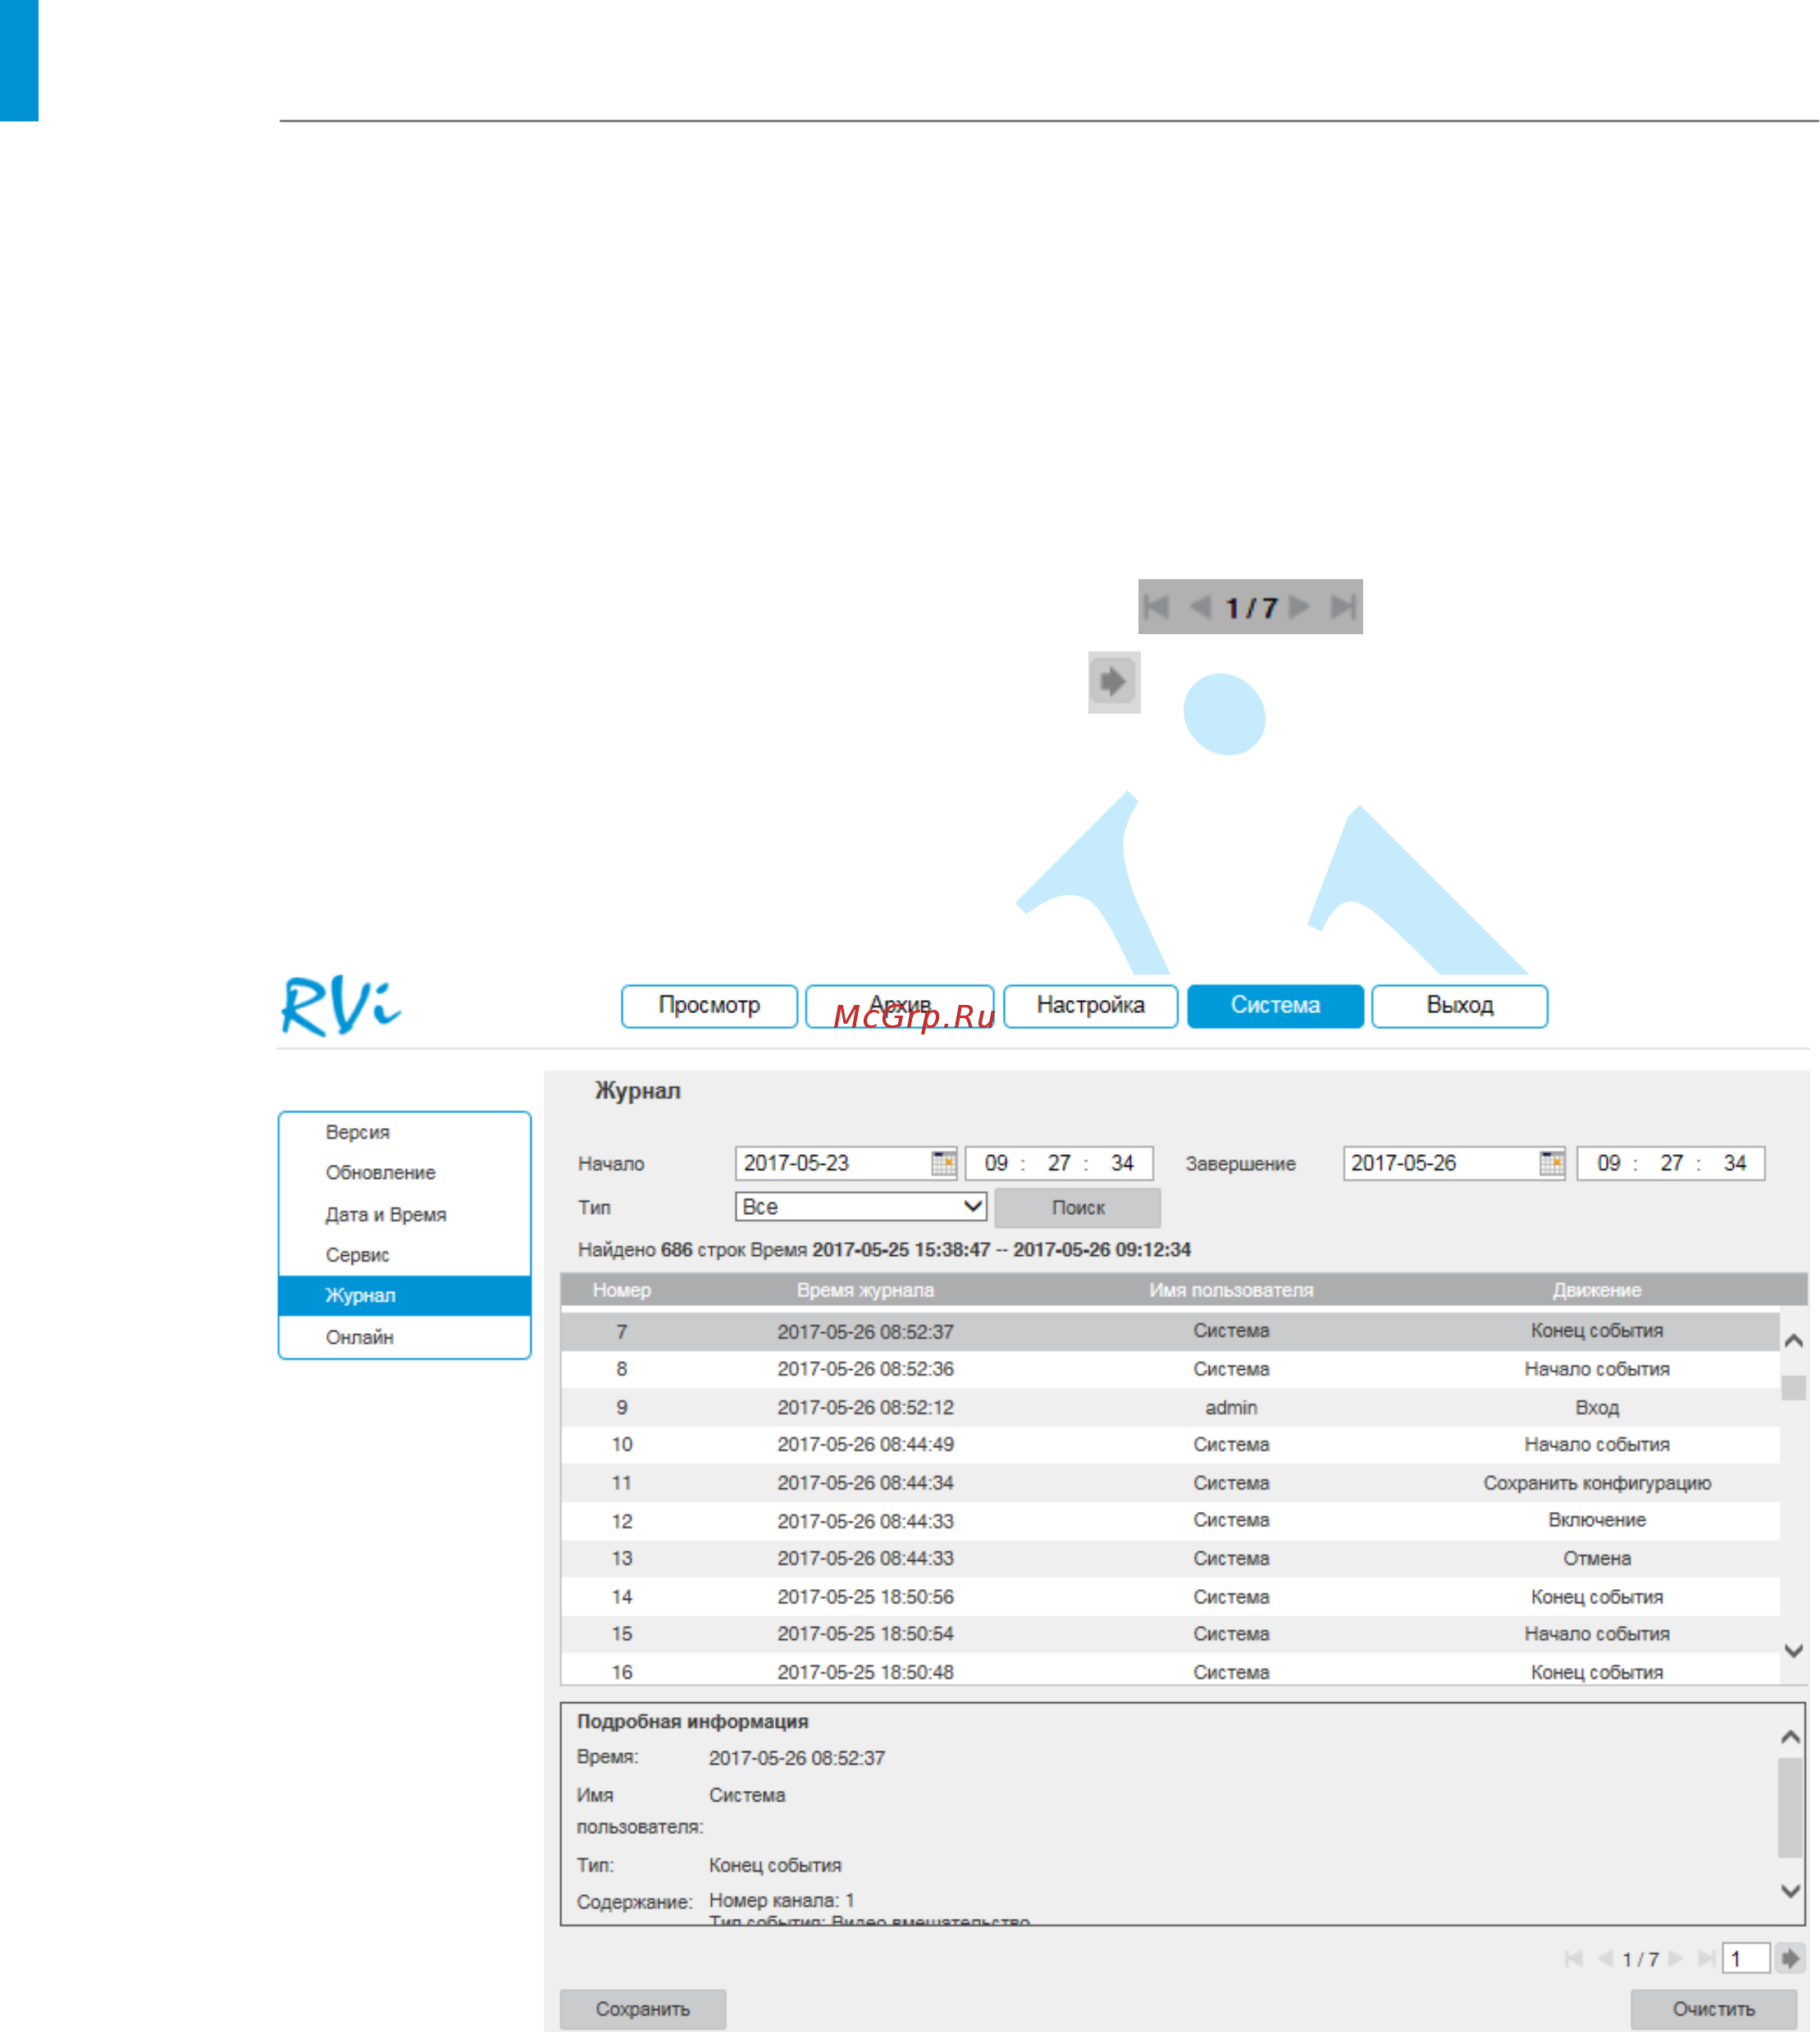Click the end time seconds field
Image resolution: width=1820 pixels, height=2032 pixels.
coord(1734,1163)
